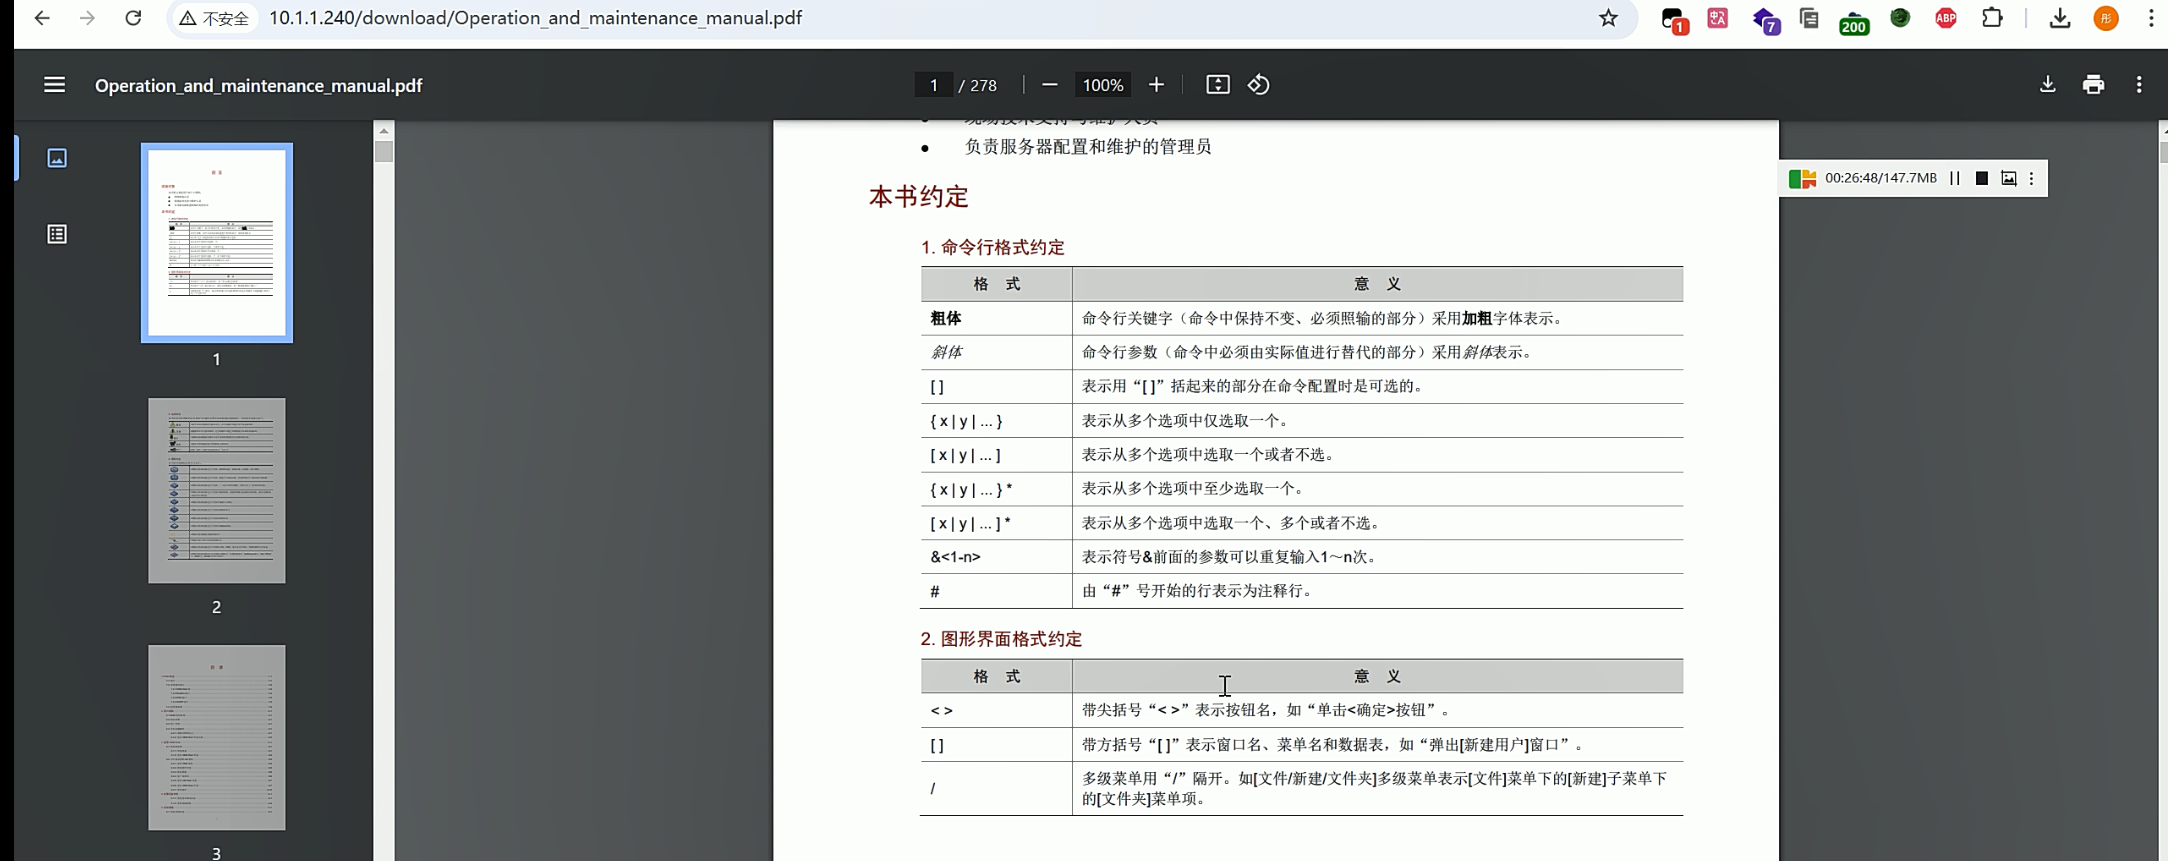This screenshot has width=2168, height=861.
Task: Open the orange profile avatar
Action: [x=2106, y=18]
